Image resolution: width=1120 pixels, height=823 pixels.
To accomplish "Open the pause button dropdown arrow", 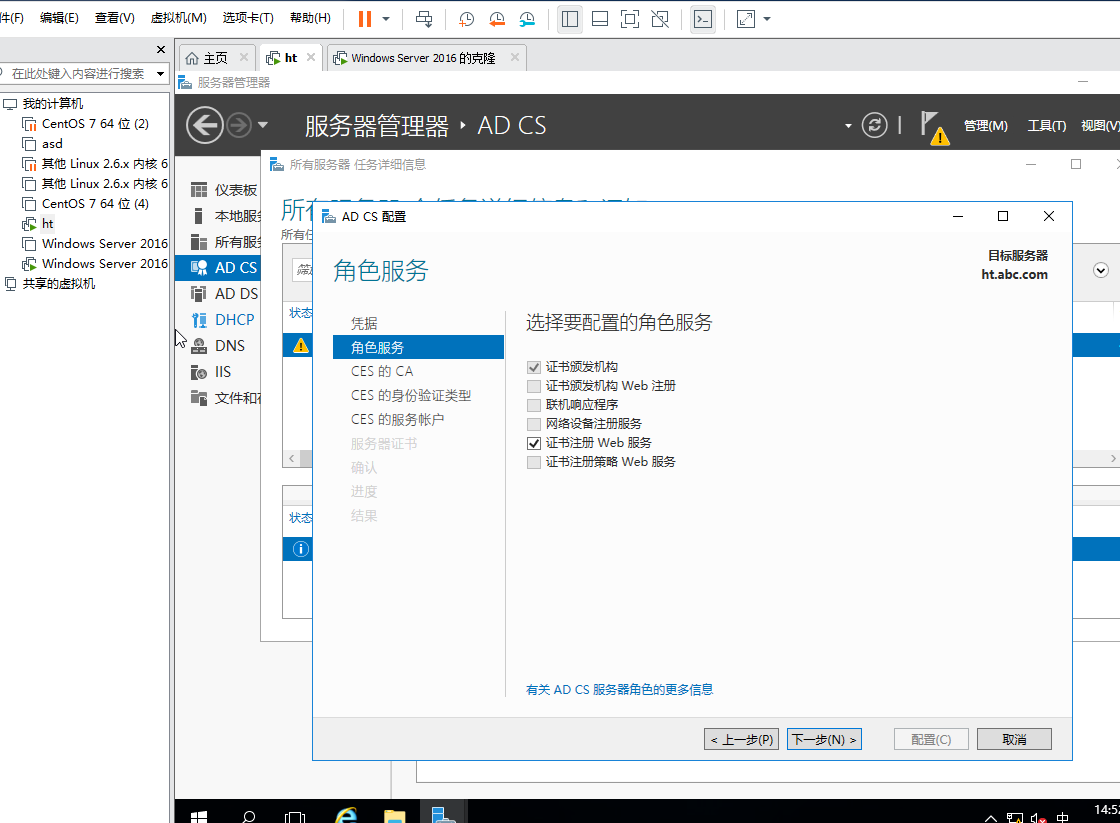I will click(x=386, y=19).
